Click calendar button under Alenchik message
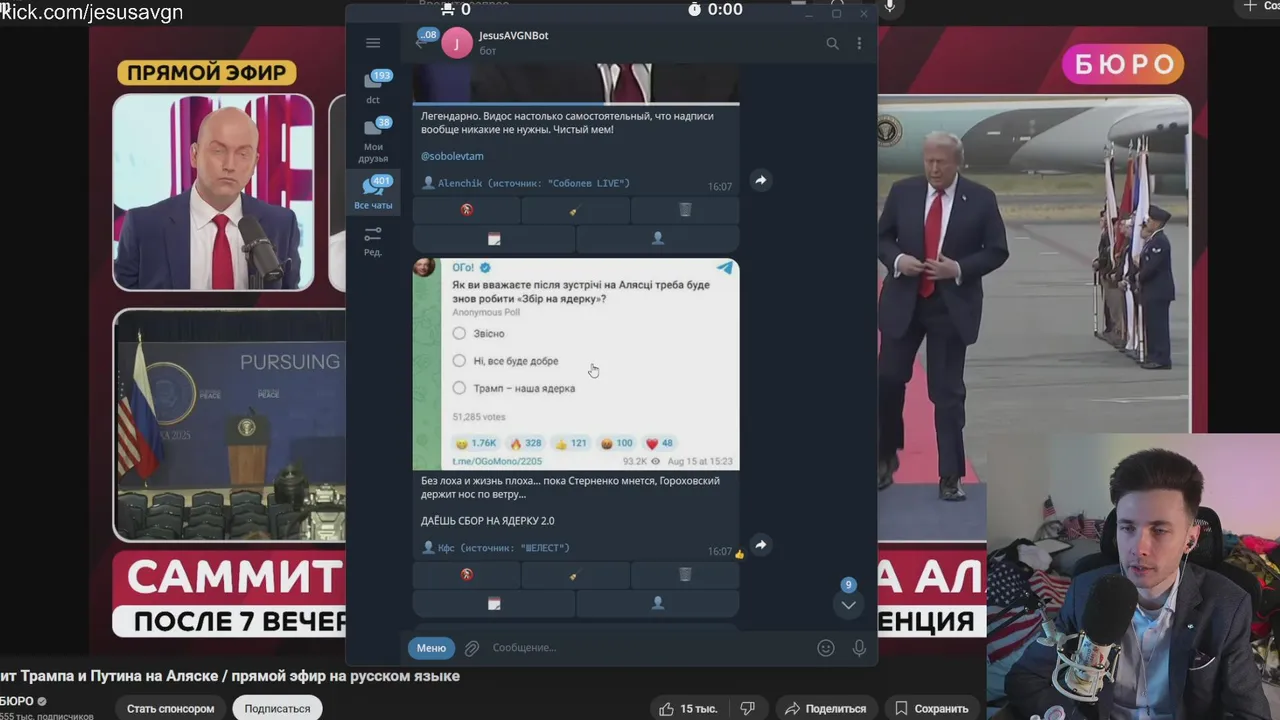 click(x=494, y=238)
